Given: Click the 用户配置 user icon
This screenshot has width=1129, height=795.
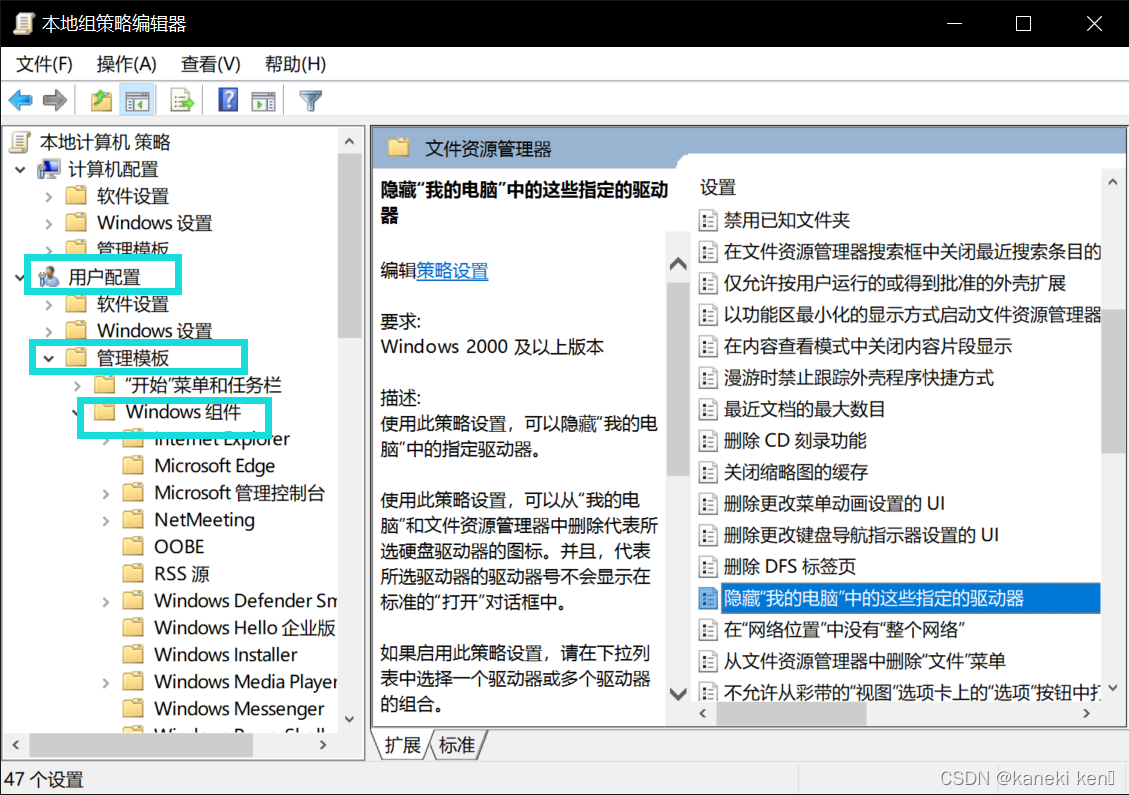Looking at the screenshot, I should point(49,277).
